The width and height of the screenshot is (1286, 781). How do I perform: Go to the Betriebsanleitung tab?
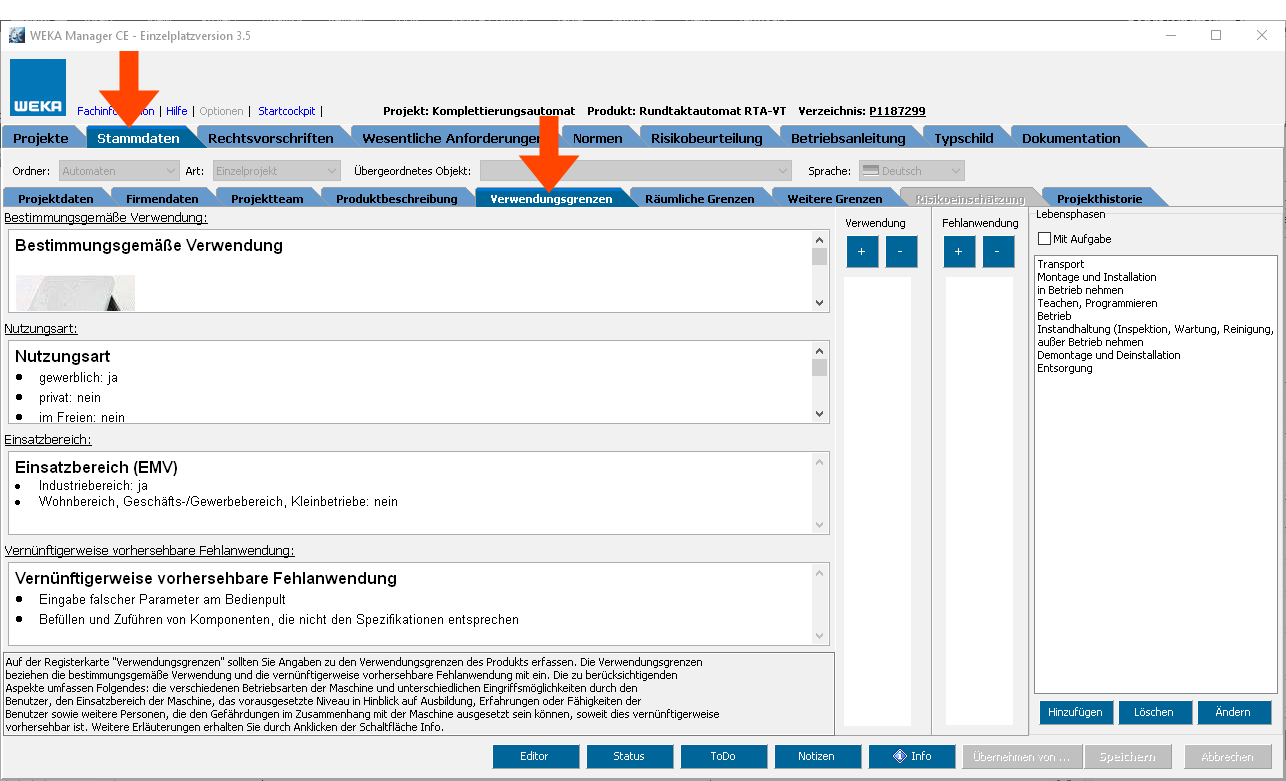[848, 138]
